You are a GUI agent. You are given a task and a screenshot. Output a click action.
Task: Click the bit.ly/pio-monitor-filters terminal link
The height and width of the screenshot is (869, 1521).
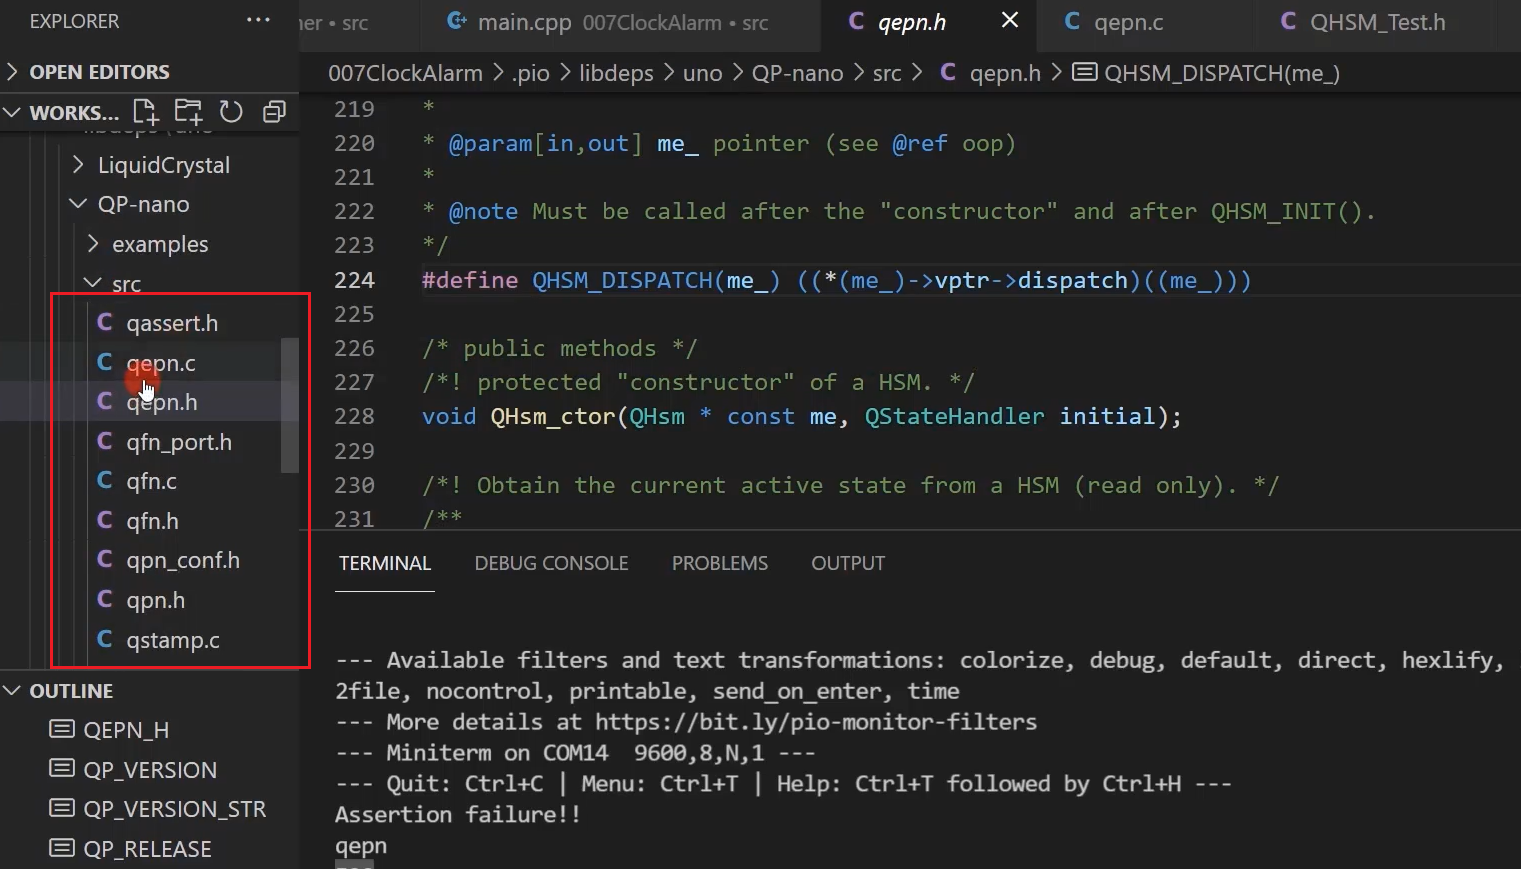[816, 722]
